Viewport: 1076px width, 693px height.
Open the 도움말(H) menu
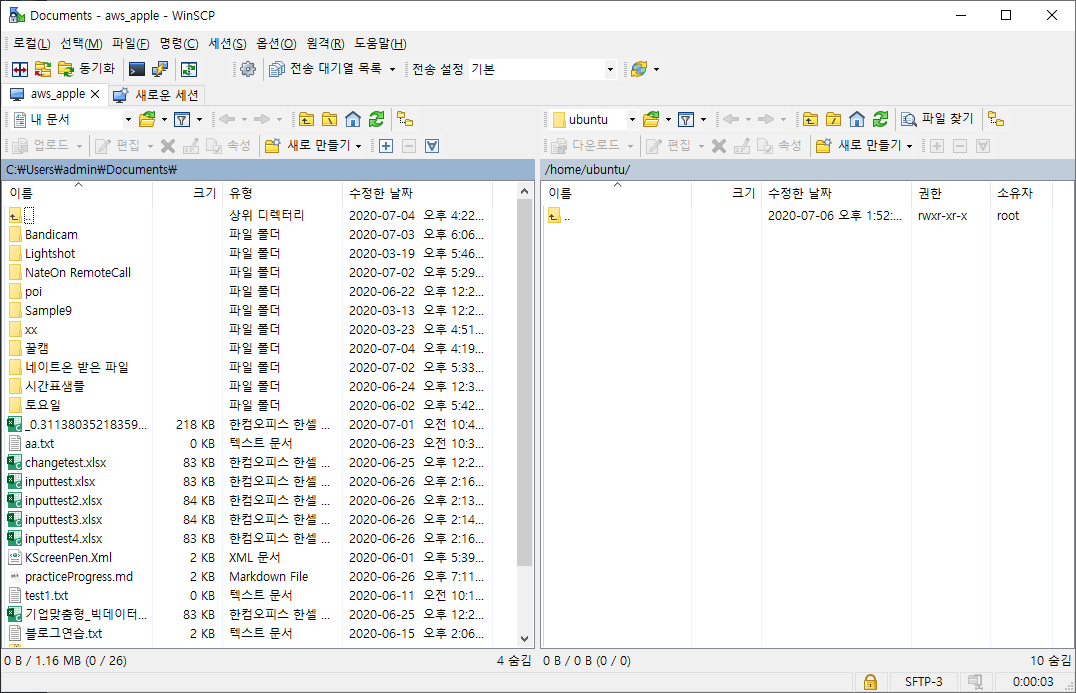[x=380, y=43]
